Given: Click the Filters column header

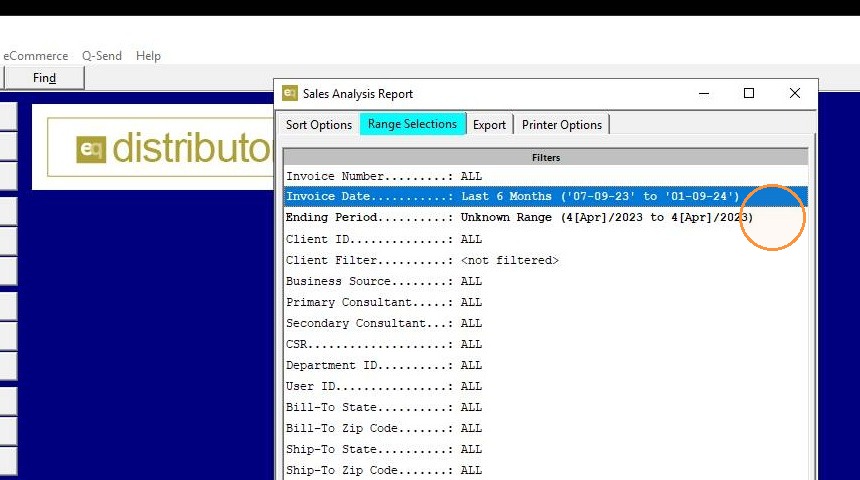Looking at the screenshot, I should click(546, 157).
